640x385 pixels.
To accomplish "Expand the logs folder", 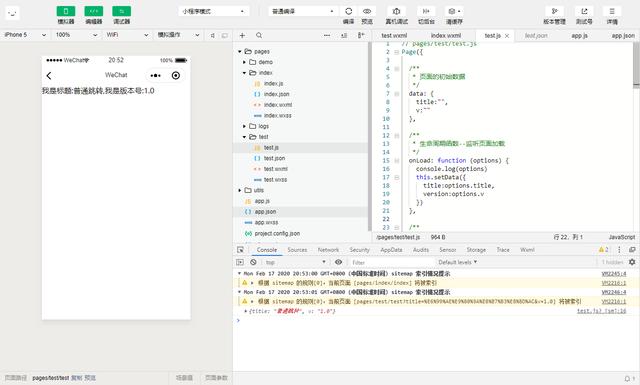I will [x=244, y=126].
